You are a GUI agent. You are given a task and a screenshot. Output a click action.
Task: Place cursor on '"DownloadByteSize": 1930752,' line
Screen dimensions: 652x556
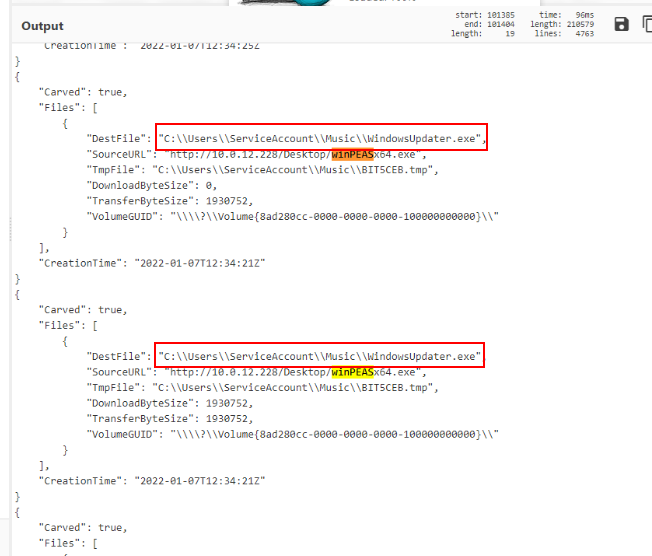170,403
